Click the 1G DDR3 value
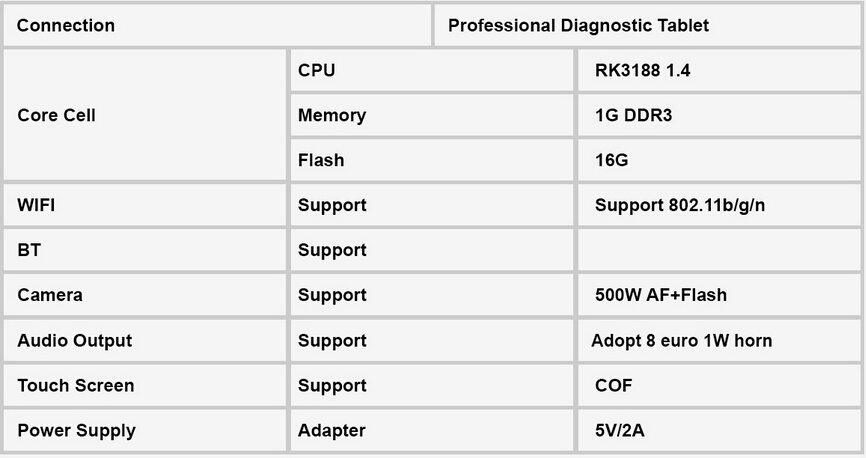This screenshot has width=866, height=458. tap(633, 115)
